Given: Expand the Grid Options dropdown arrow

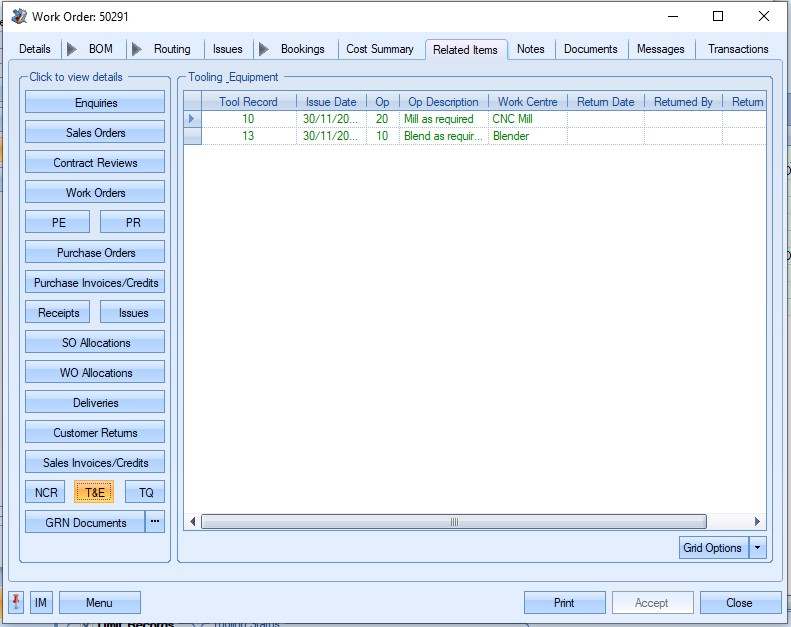Looking at the screenshot, I should pos(757,547).
